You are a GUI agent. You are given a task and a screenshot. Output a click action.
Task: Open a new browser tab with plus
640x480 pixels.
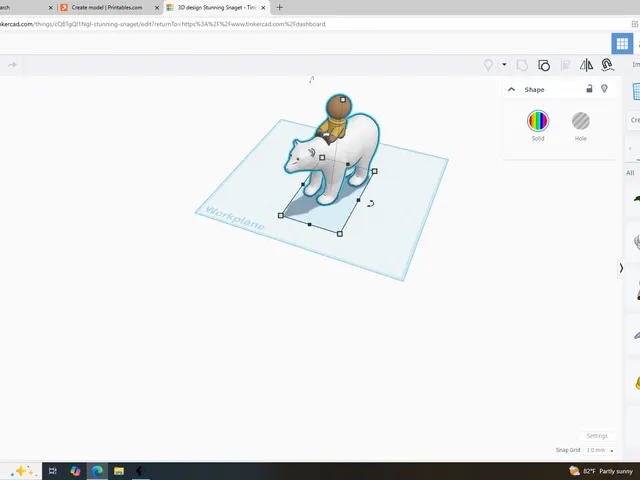click(x=279, y=7)
